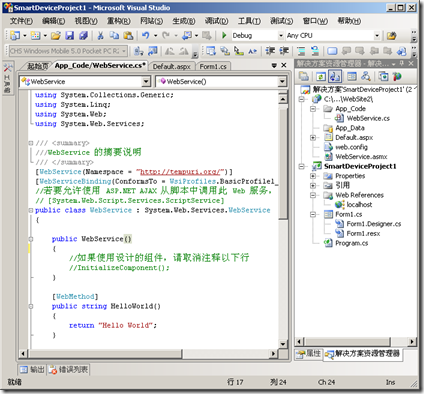Click the Cut scissors icon
The image size is (424, 394).
(100, 35)
